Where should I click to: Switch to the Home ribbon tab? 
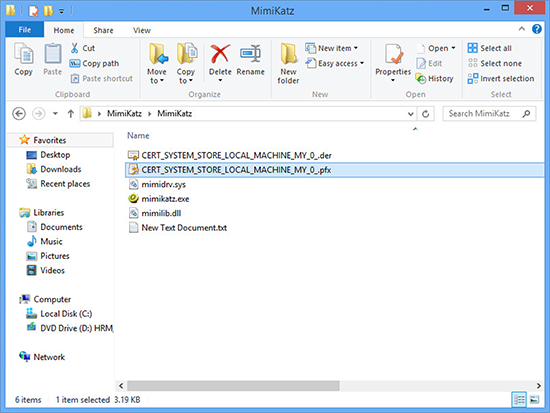tap(64, 31)
